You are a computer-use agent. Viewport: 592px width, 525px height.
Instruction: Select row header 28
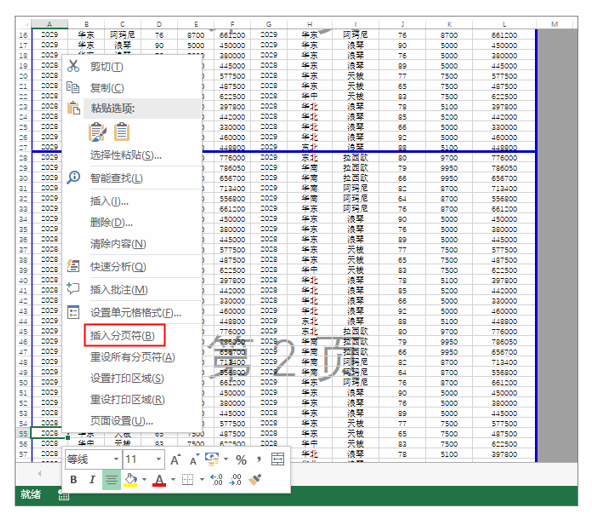23,158
